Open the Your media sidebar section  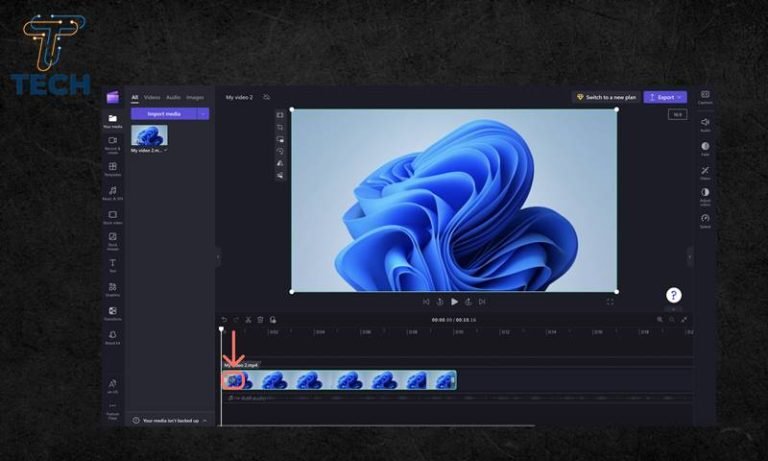point(113,121)
